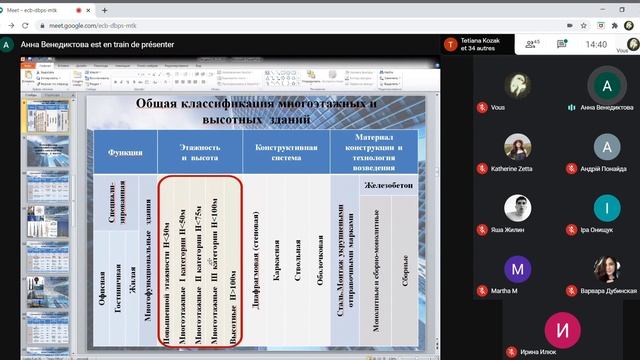Switch to the Слайды pane tab

pyautogui.click(x=31, y=95)
